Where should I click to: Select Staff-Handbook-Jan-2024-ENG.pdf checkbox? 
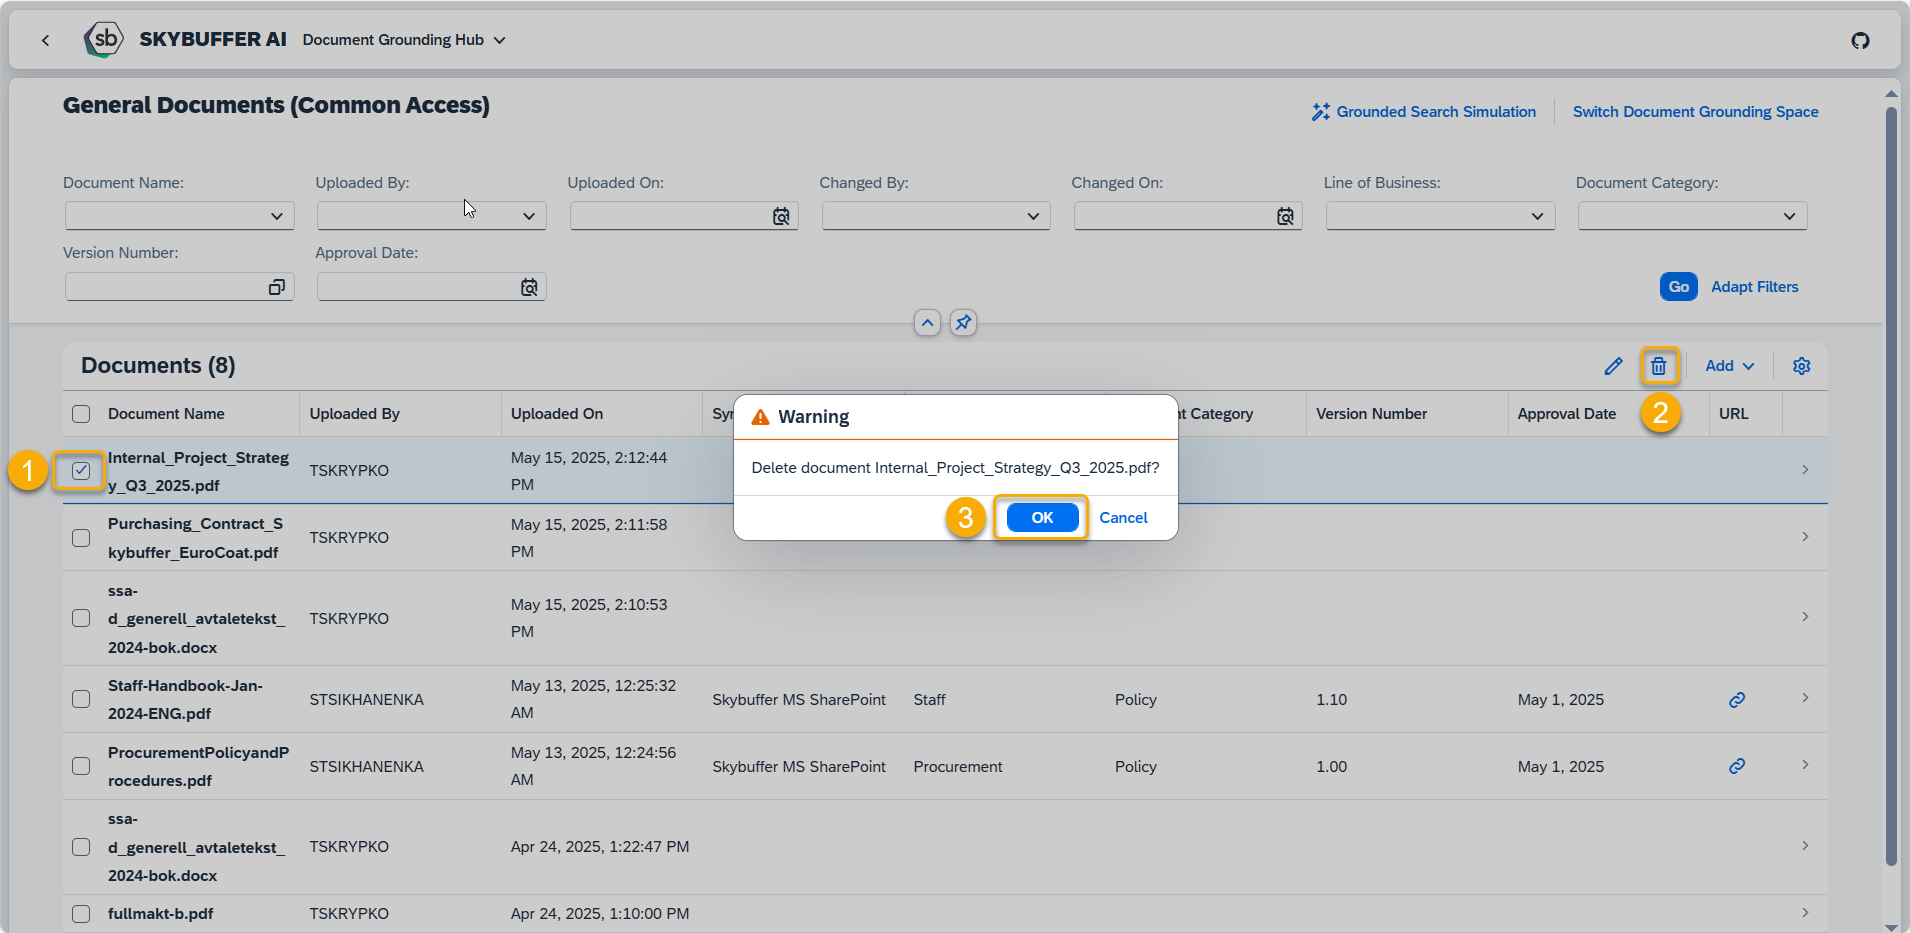[81, 699]
